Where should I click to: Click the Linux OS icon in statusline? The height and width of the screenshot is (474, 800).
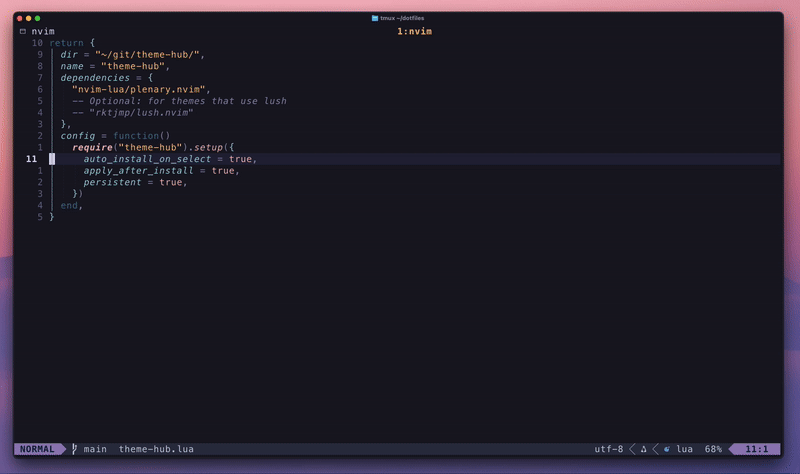pos(643,449)
